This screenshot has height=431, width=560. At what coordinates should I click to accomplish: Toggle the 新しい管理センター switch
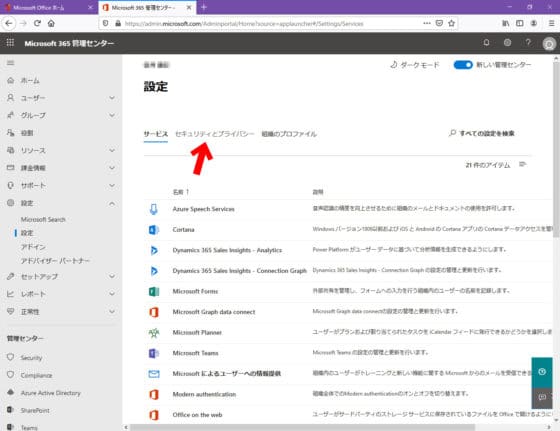click(x=463, y=65)
